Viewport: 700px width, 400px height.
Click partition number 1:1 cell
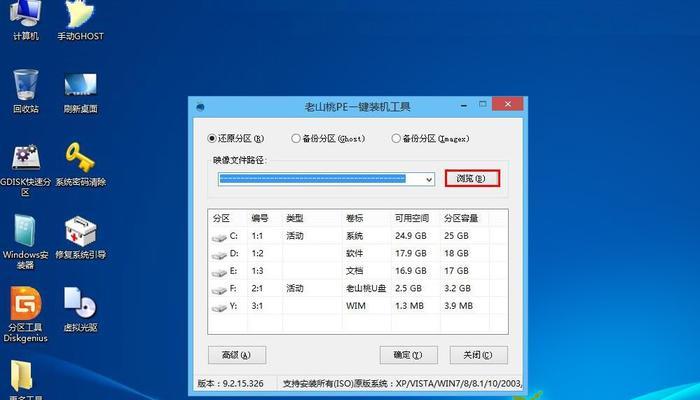(257, 236)
